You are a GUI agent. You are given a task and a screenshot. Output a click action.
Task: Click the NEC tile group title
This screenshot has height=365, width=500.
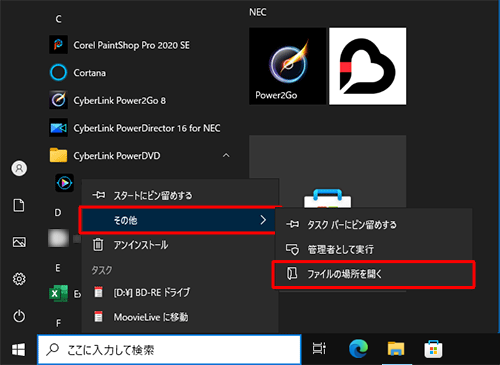click(258, 12)
